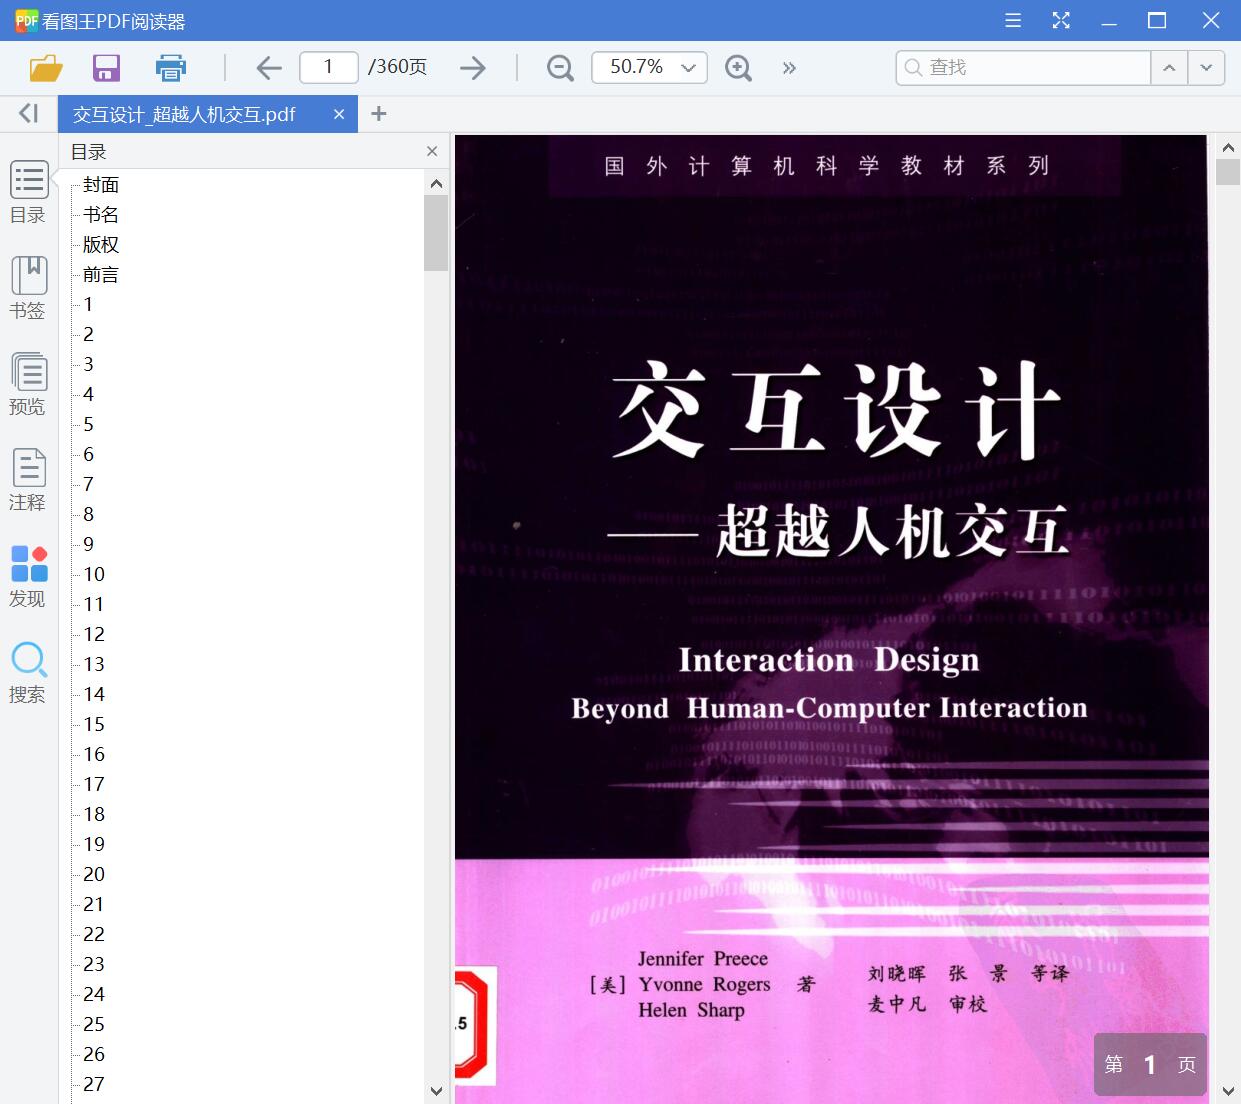Select outline entry 1
Screen dimensions: 1241x1104
(88, 305)
